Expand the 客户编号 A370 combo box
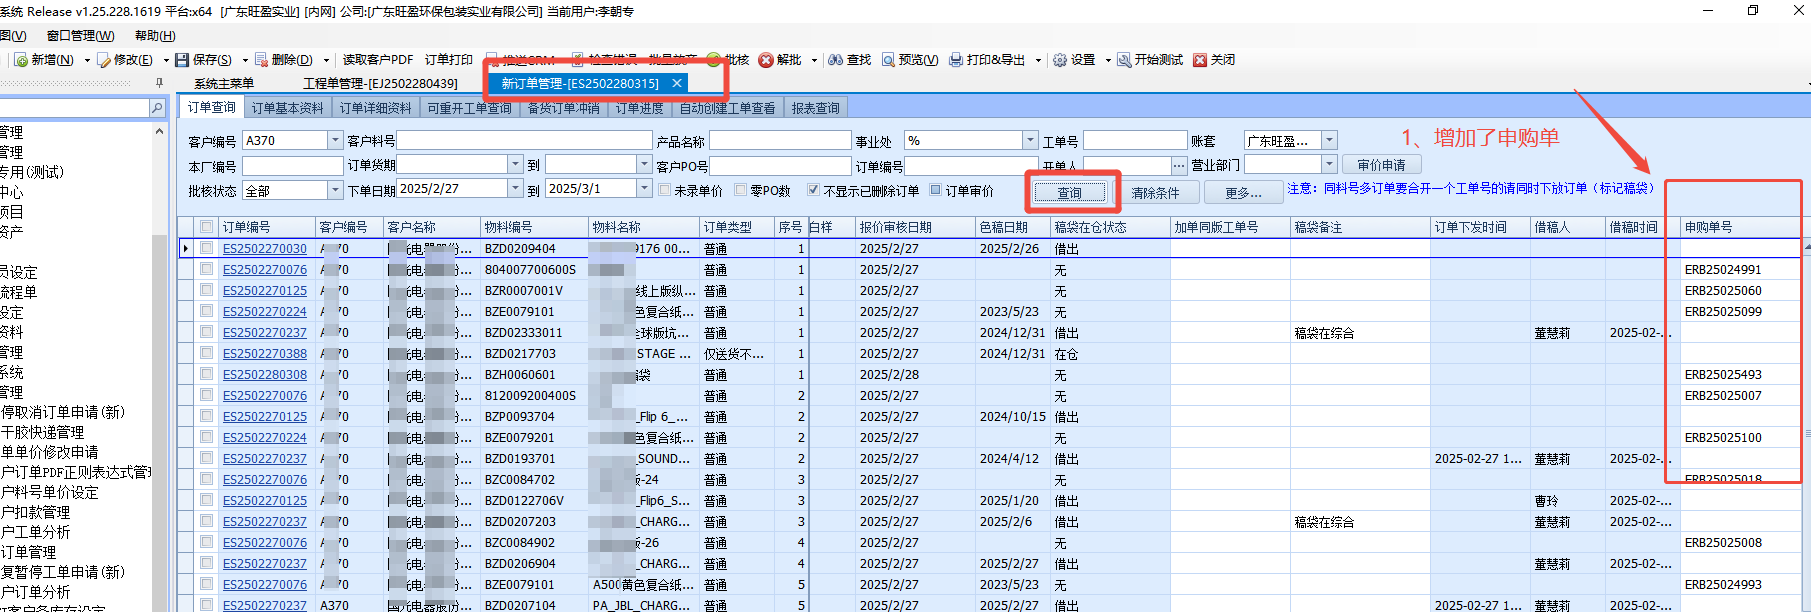Screen dimensions: 1811x612 click(x=336, y=140)
